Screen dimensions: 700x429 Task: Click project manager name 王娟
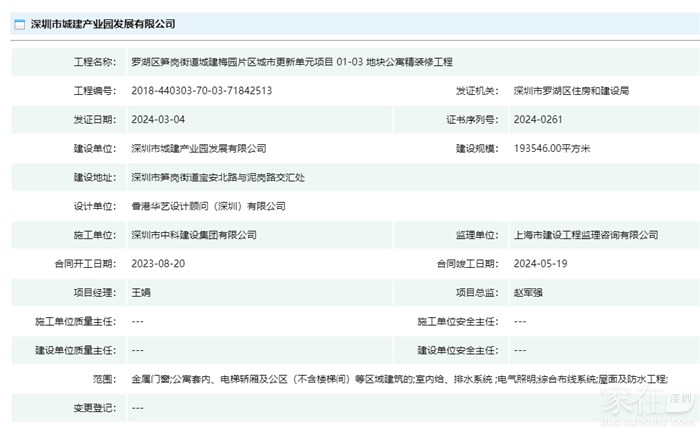click(141, 293)
